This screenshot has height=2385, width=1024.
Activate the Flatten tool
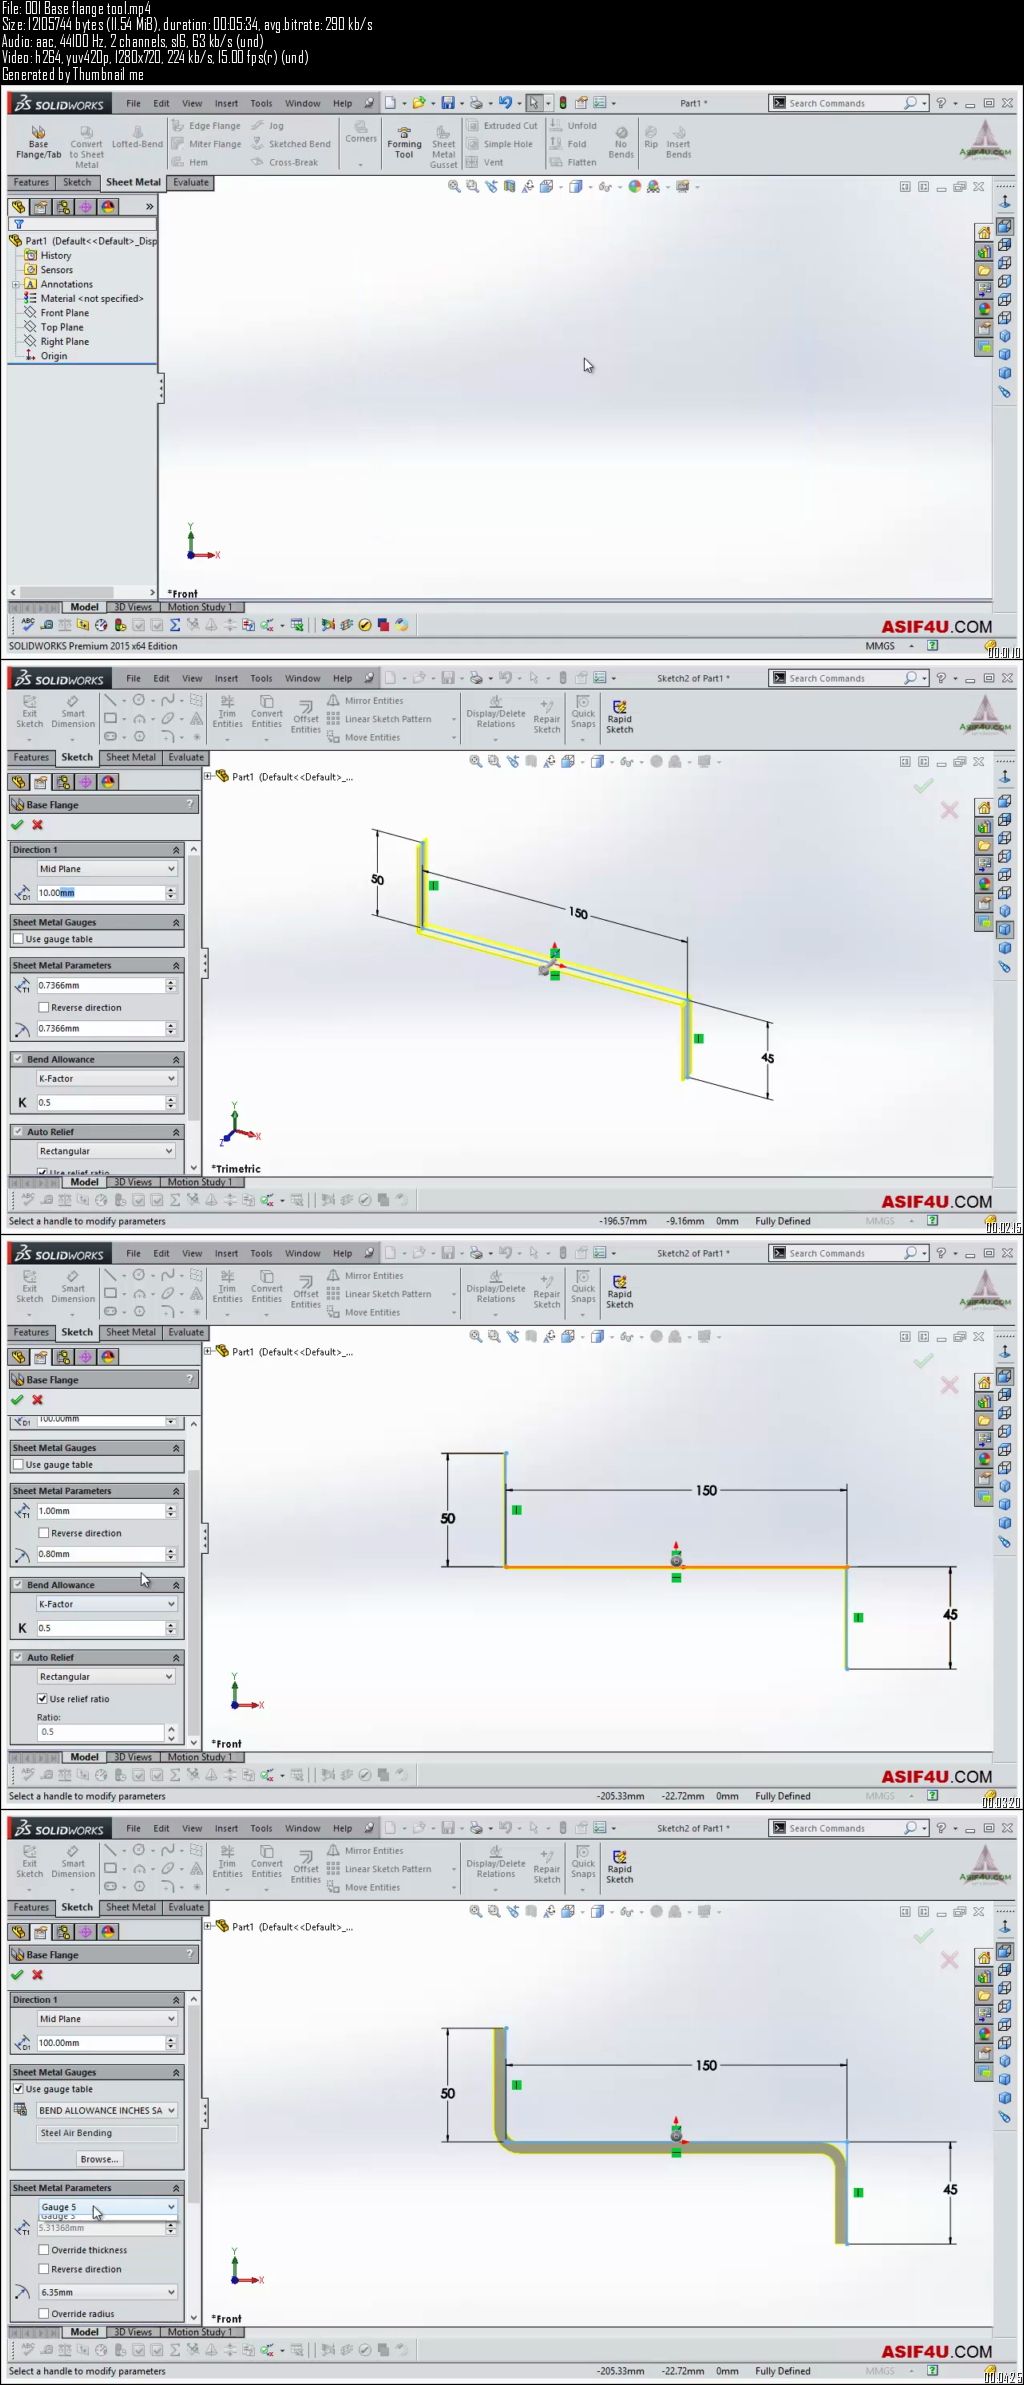[x=573, y=162]
